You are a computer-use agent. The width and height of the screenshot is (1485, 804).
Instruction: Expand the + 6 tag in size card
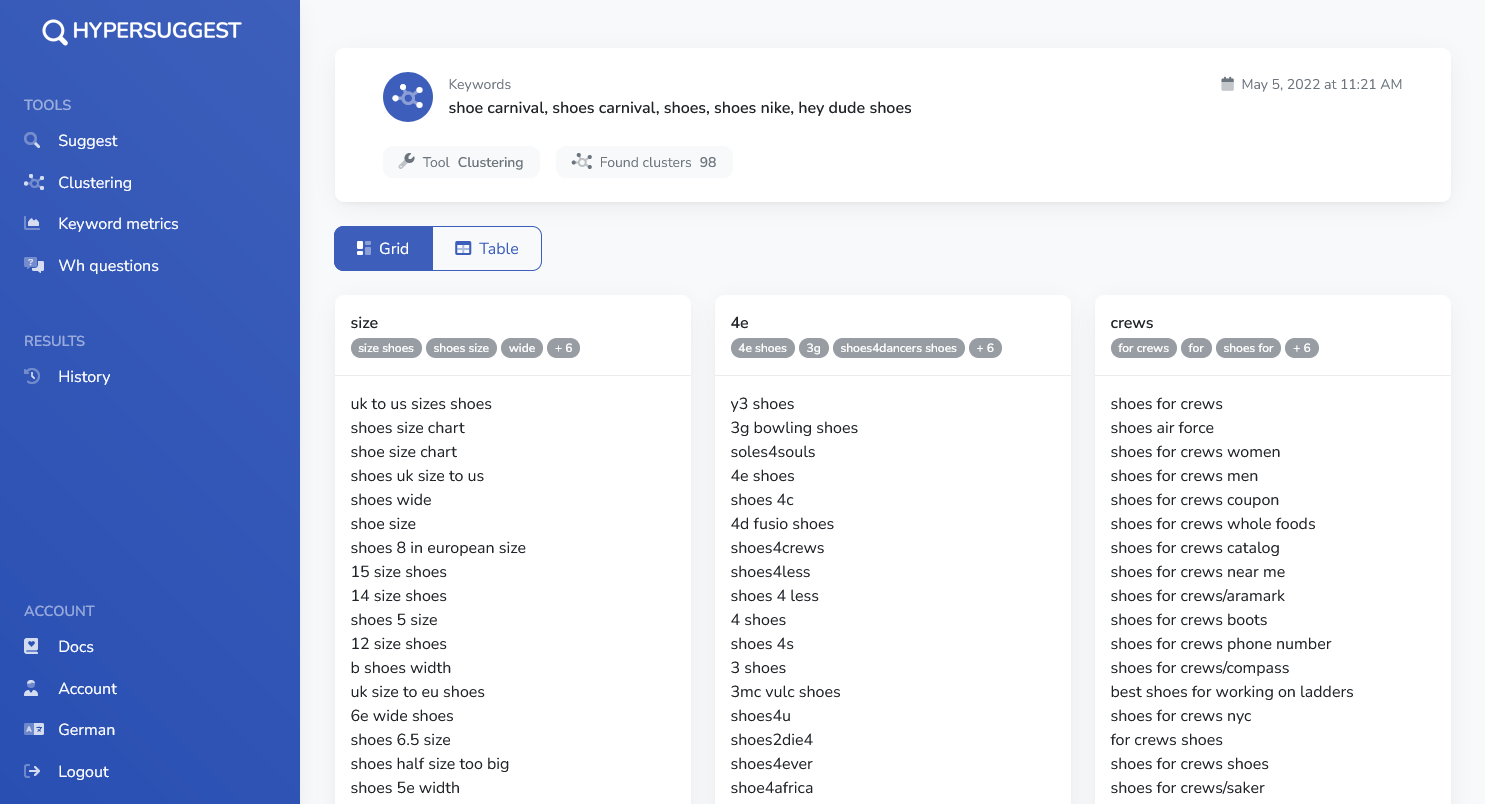click(564, 348)
